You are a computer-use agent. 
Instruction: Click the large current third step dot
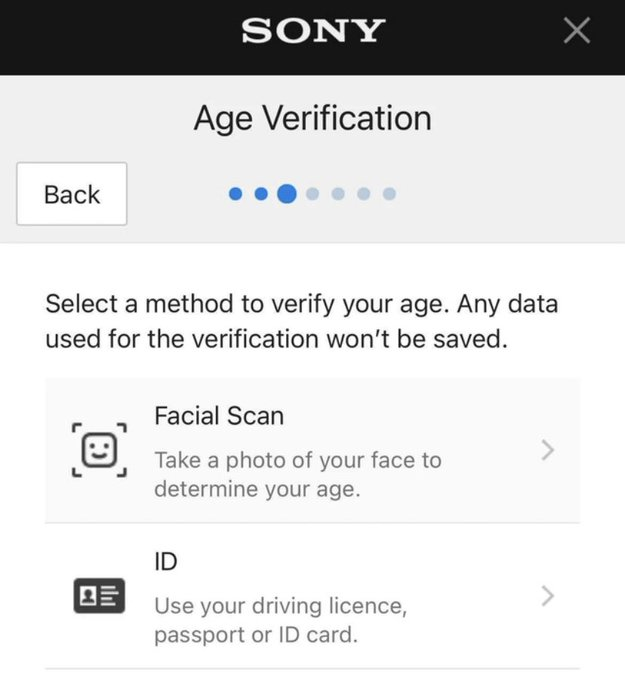[287, 194]
